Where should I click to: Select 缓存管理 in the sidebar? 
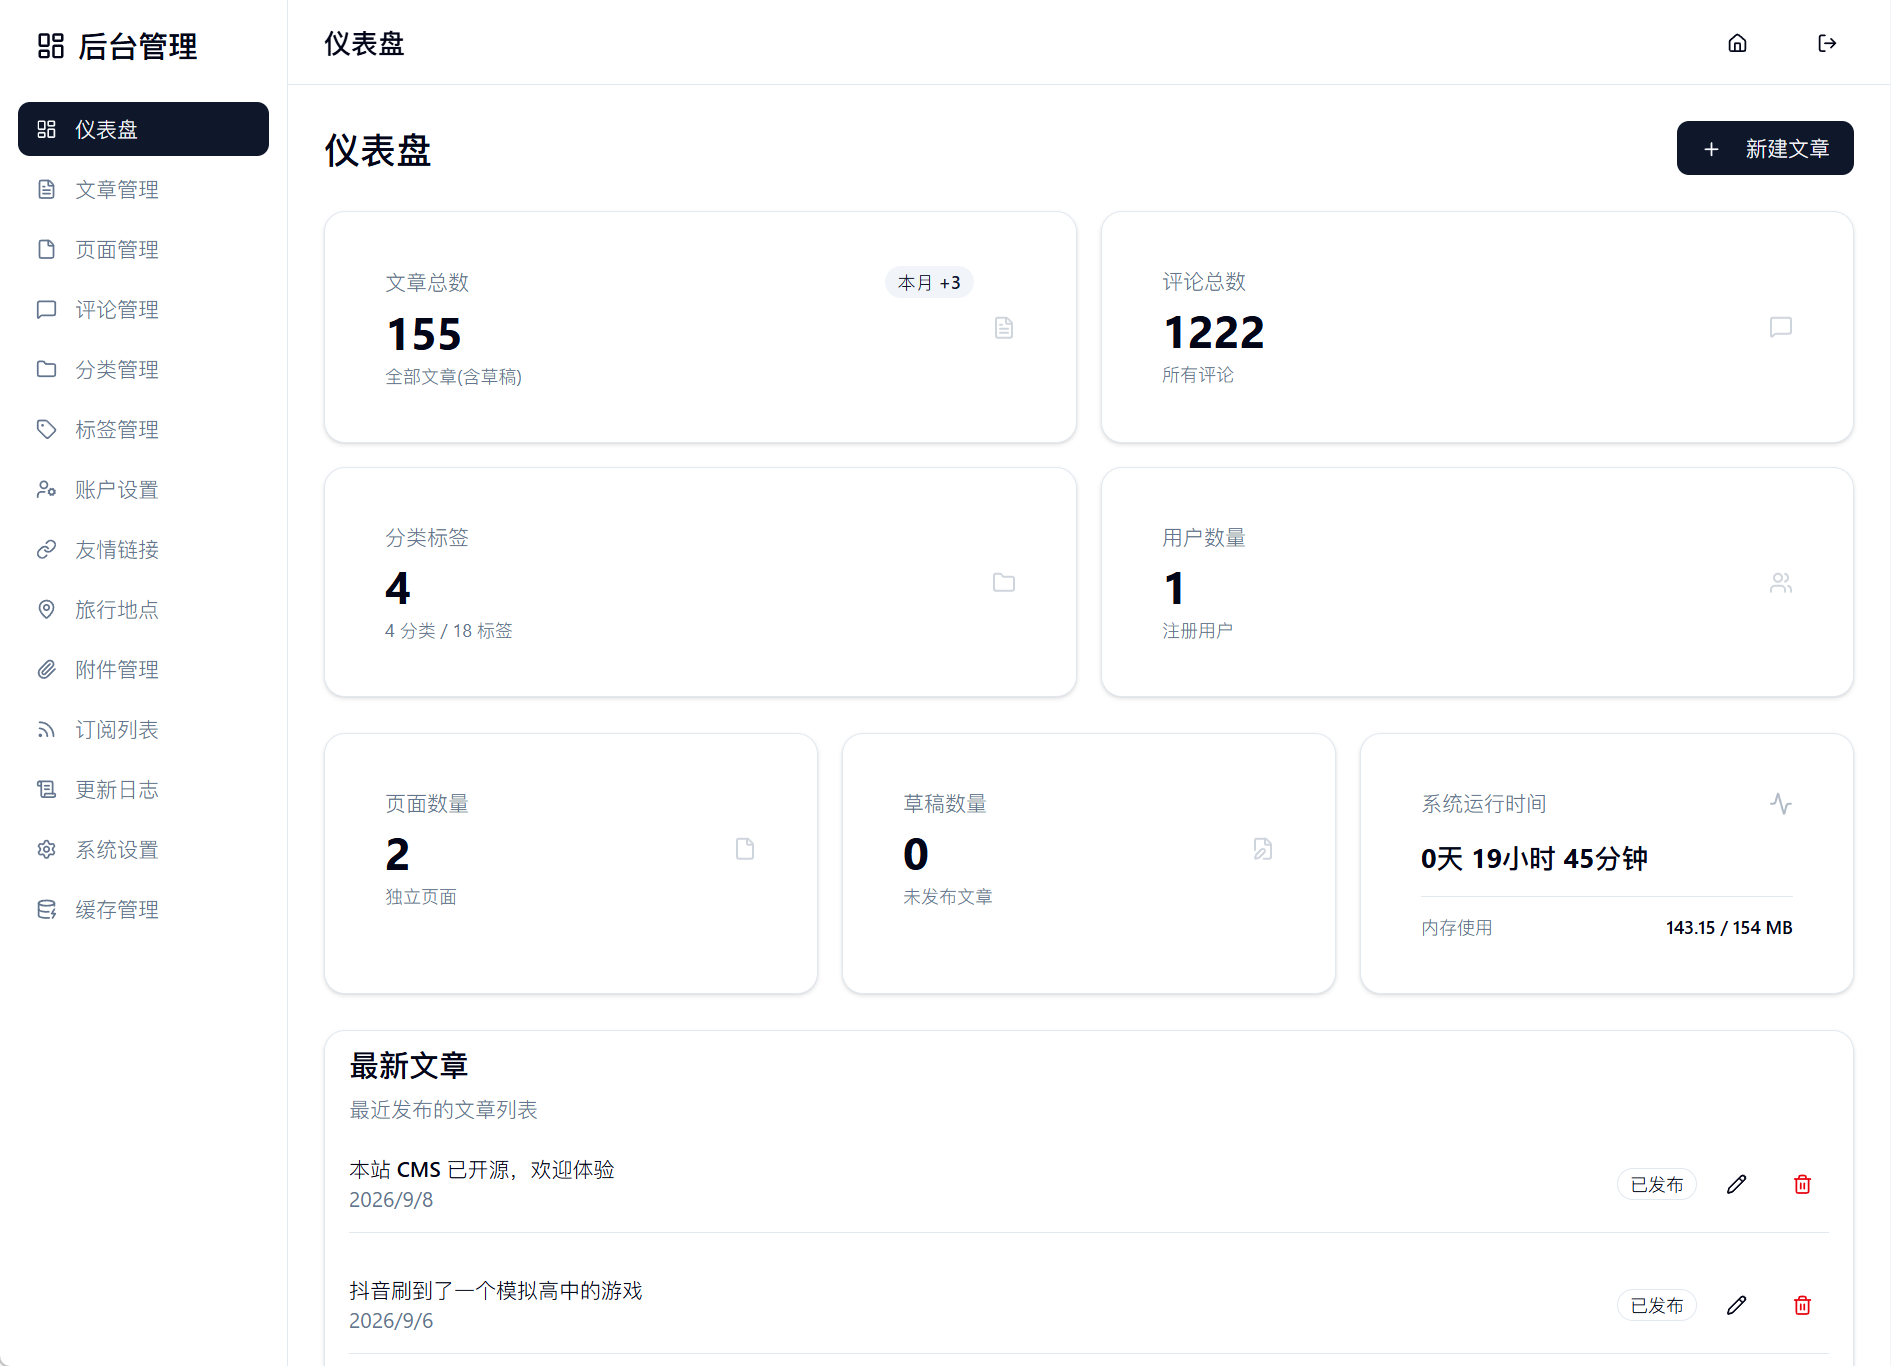click(143, 909)
